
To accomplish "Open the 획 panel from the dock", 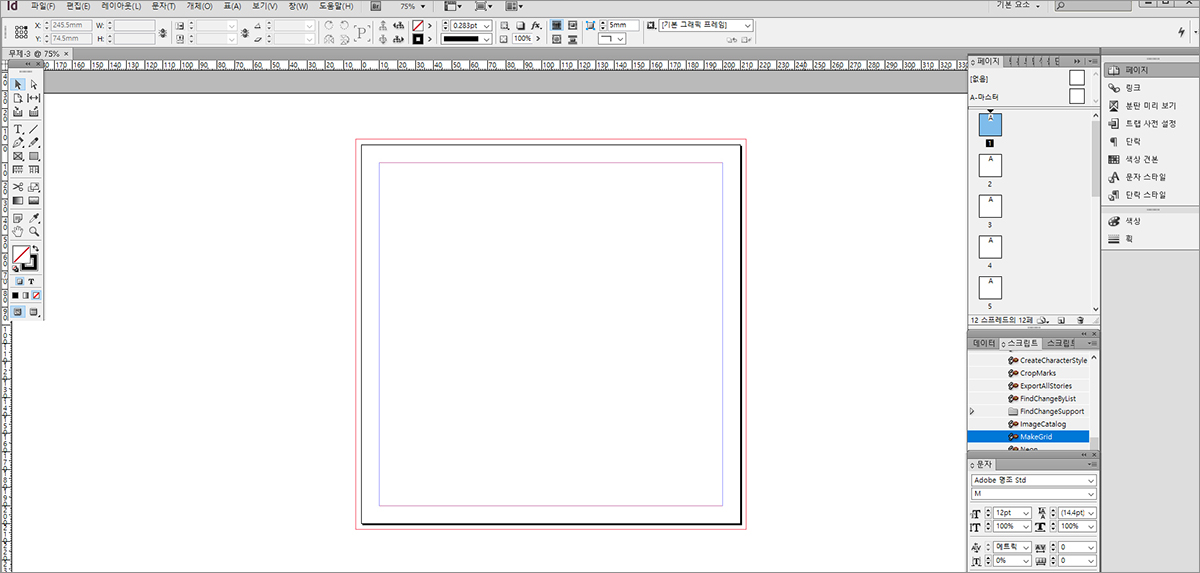I will coord(1130,237).
